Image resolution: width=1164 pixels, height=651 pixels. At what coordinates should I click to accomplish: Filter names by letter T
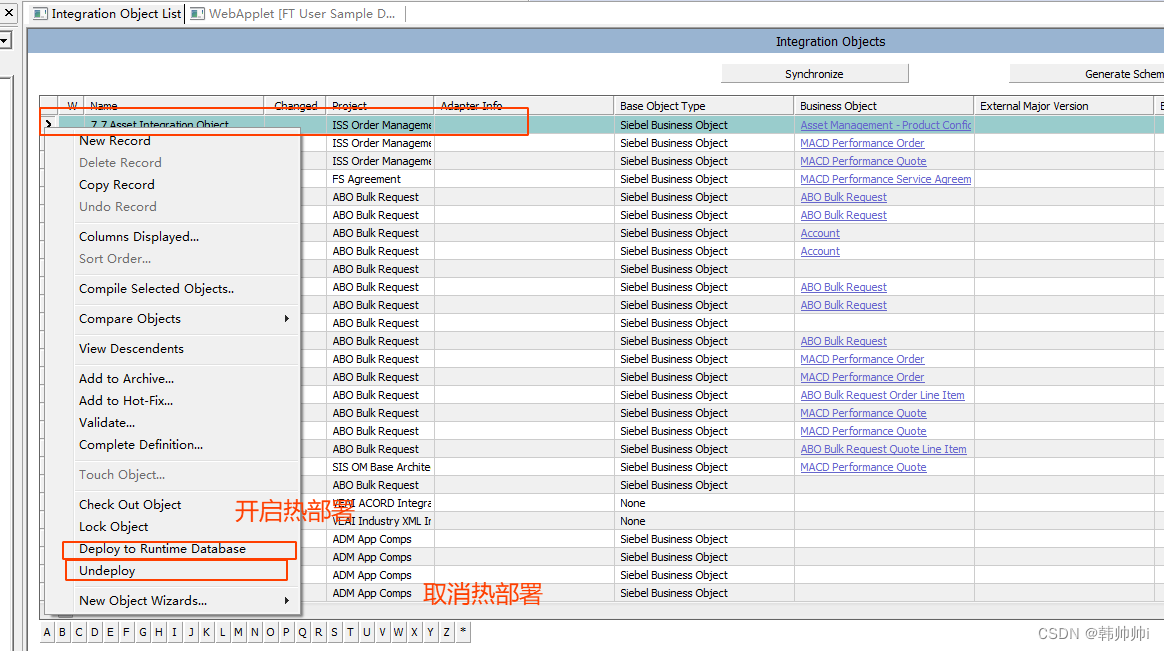coord(350,632)
